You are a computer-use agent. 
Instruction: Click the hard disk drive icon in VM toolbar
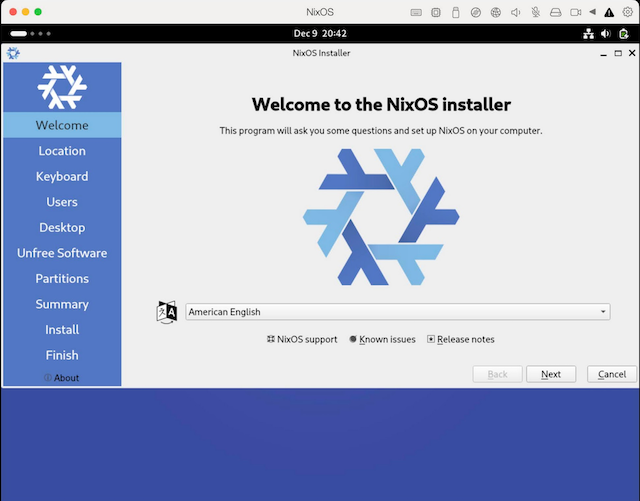click(556, 13)
